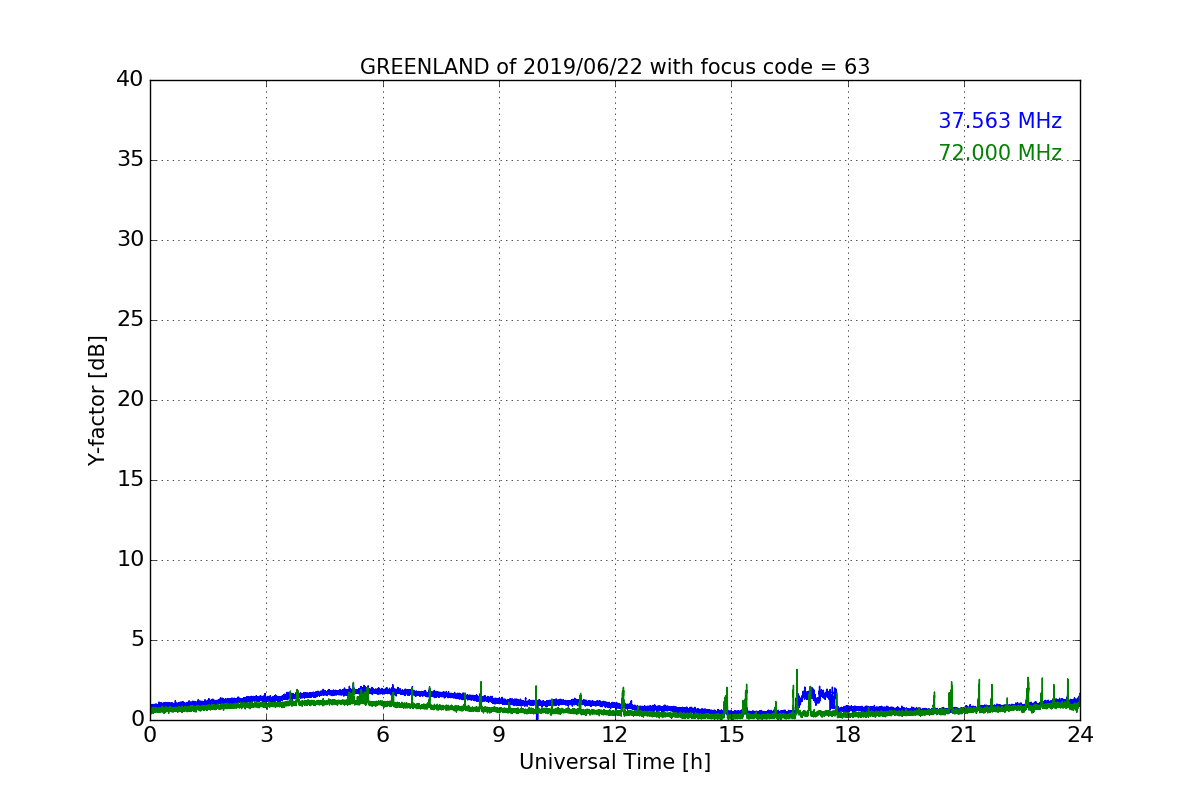Click the plot title mentioning GREENLAND 2019/06/22

click(x=615, y=67)
